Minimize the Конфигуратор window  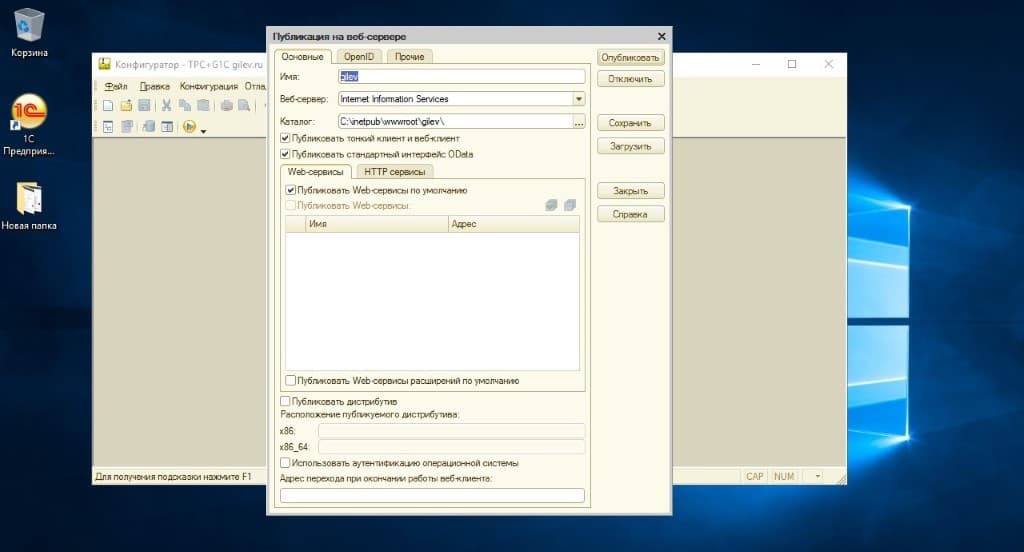click(756, 64)
